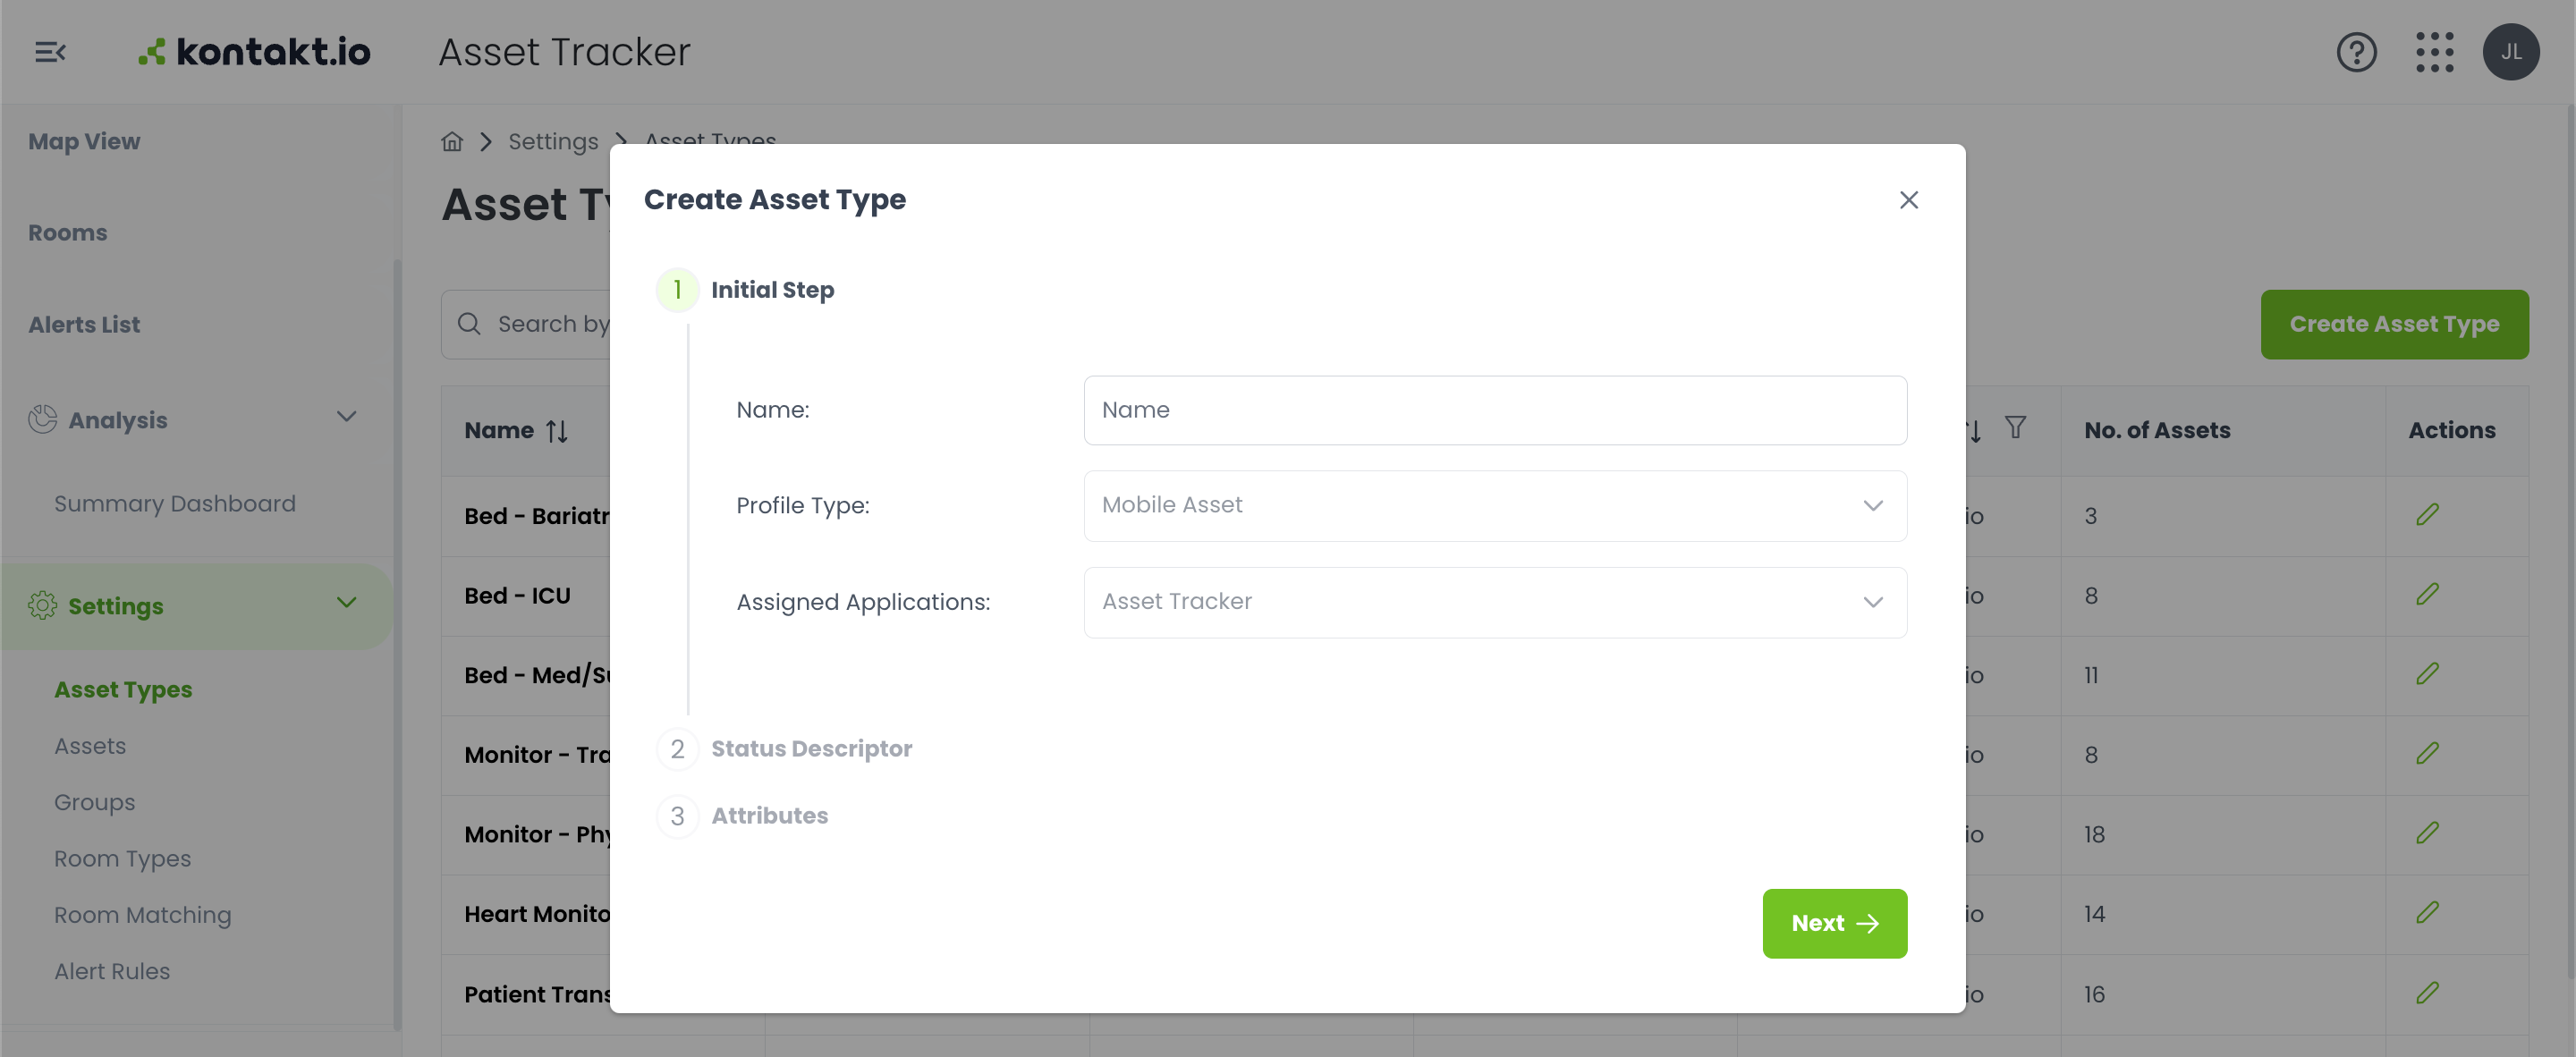Open Rooms in sidebar
This screenshot has height=1057, width=2576.
pos(67,233)
